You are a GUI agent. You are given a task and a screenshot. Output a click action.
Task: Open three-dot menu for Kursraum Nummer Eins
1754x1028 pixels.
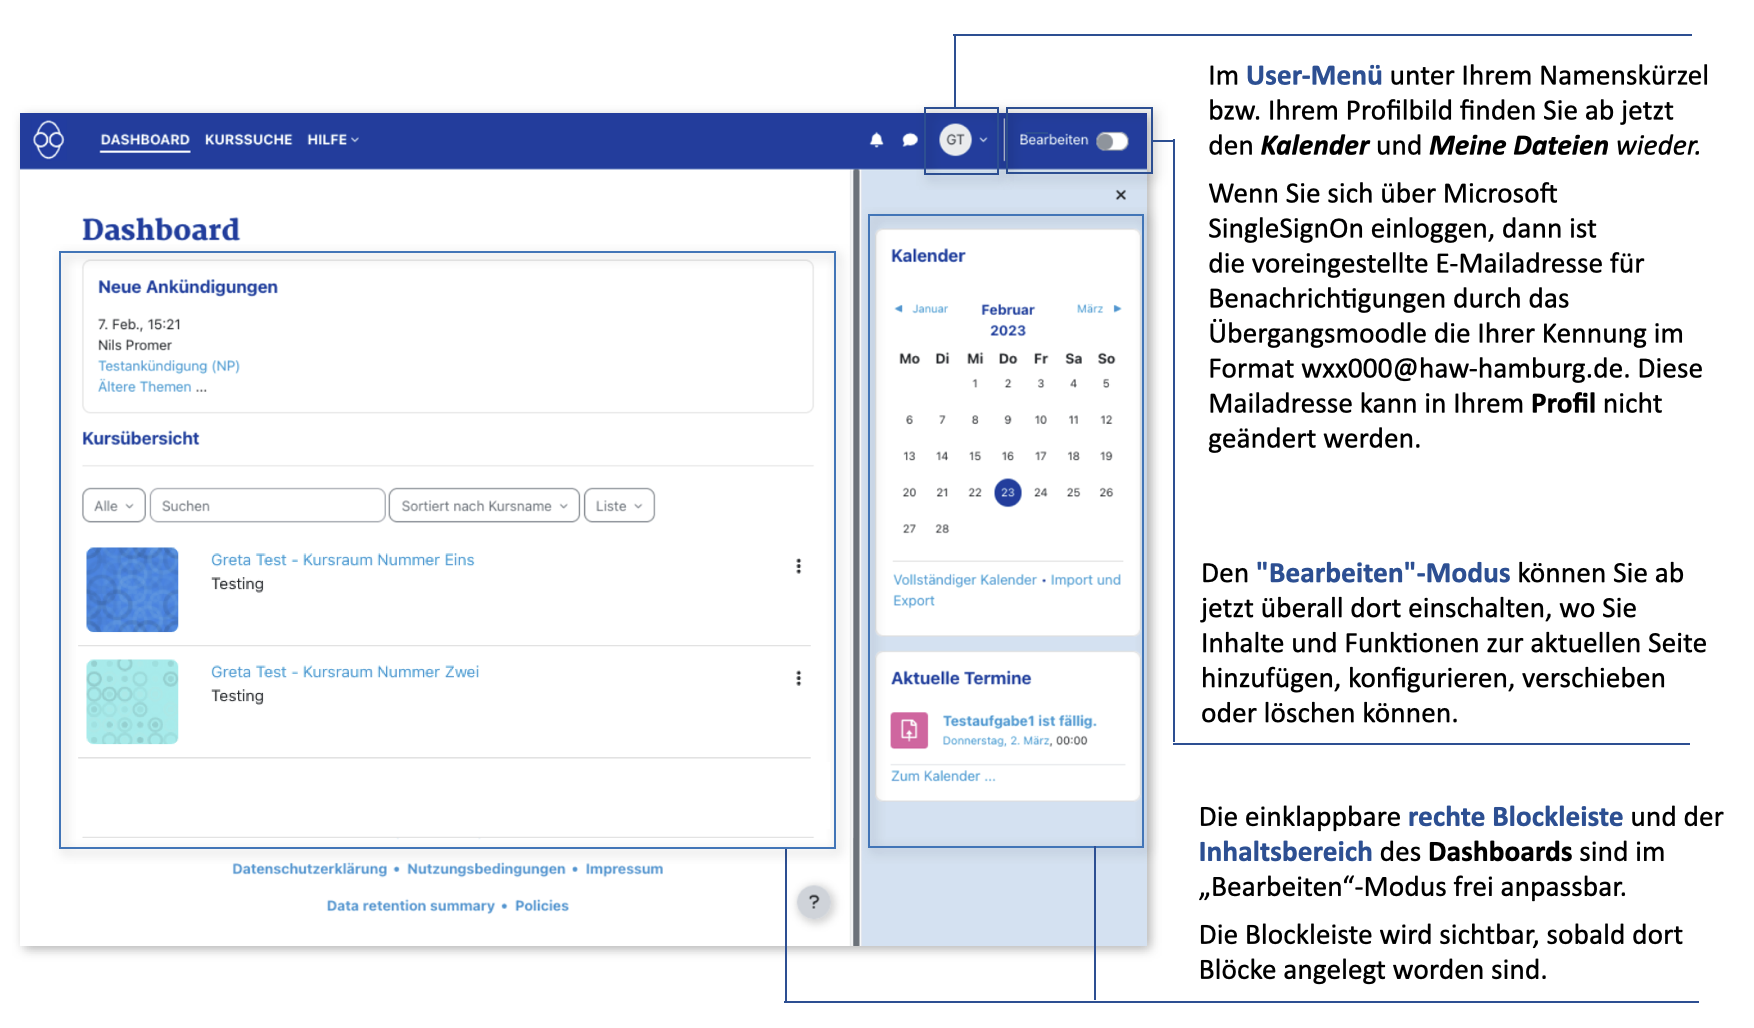coord(798,566)
